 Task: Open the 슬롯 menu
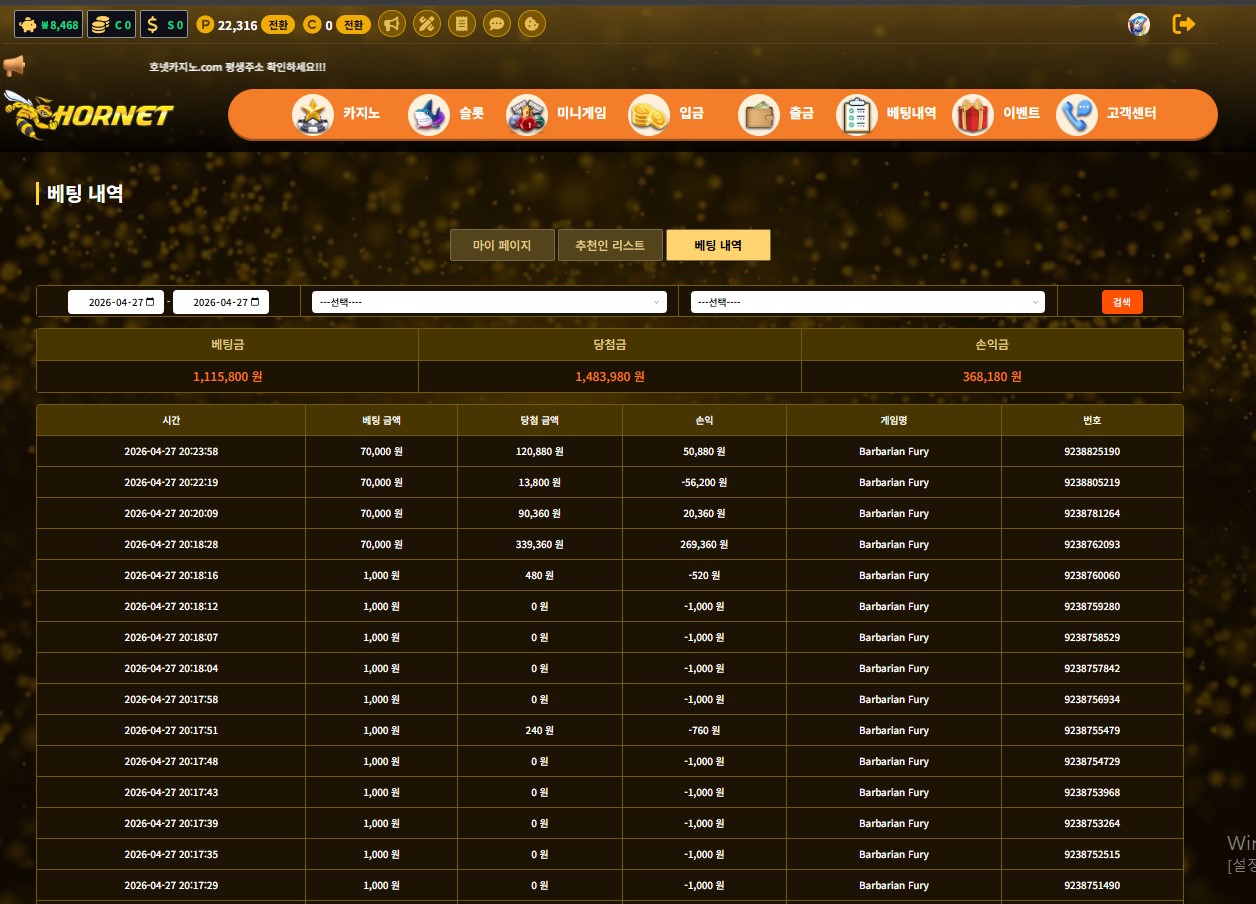coord(447,114)
